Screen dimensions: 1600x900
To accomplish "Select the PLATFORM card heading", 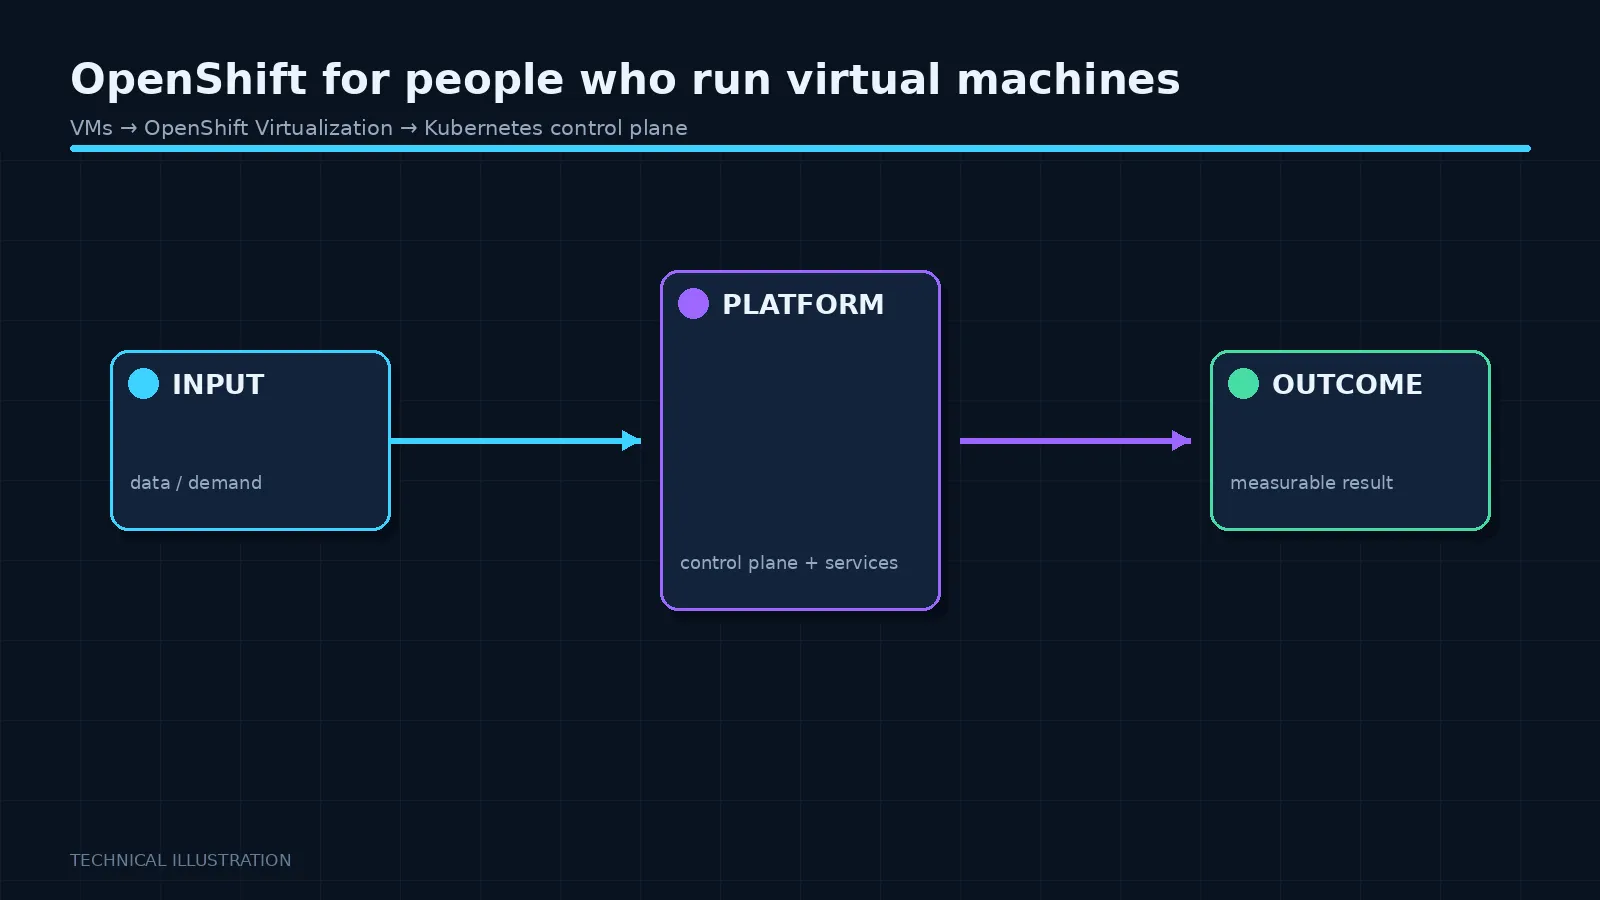I will tap(803, 304).
